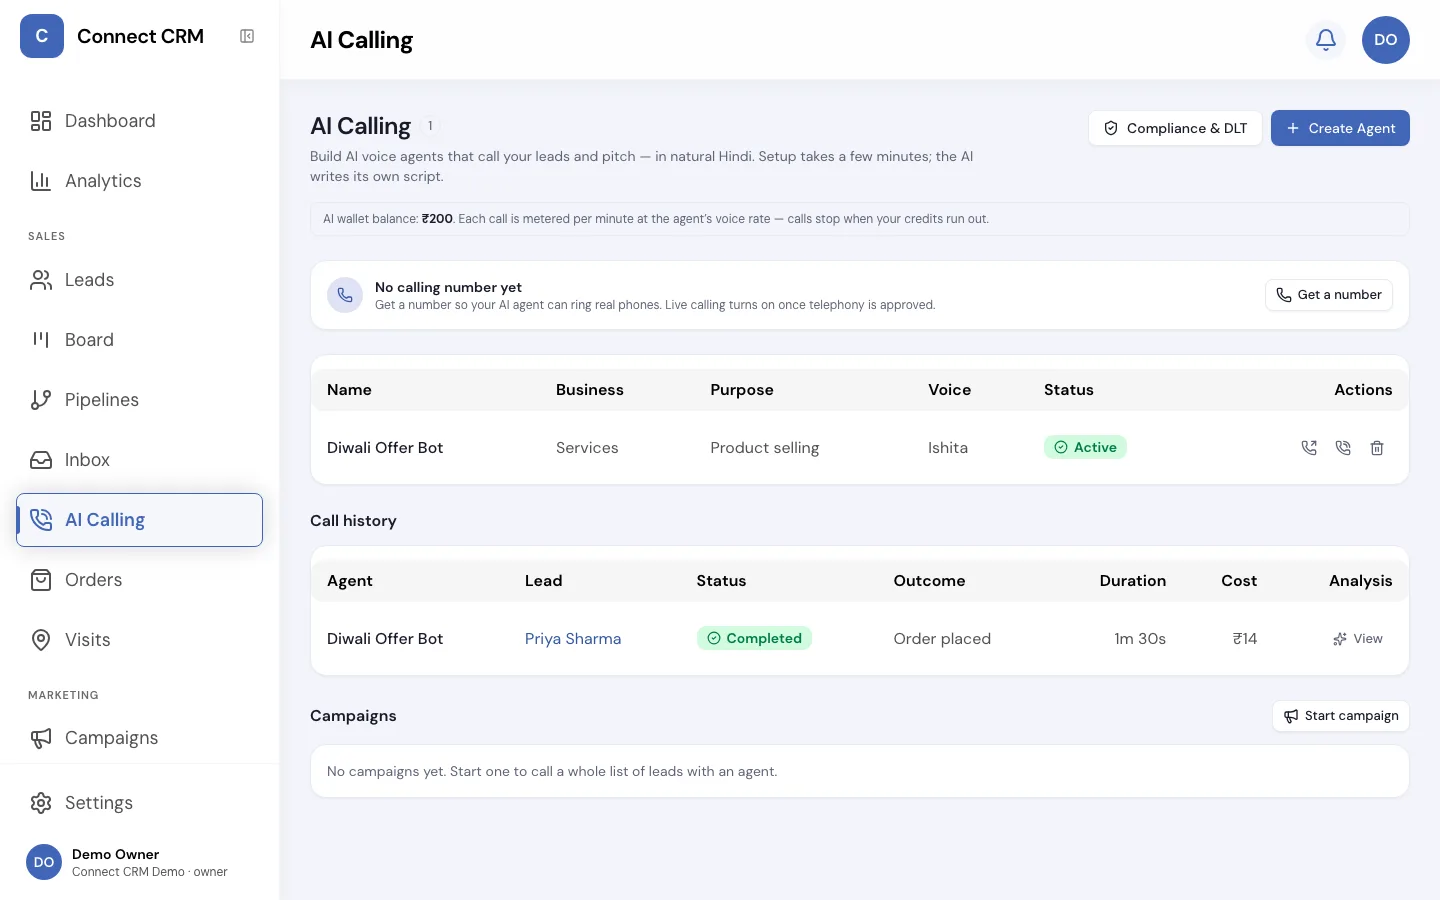Click the Get a number button
Screen dimensions: 1440x900
click(1329, 295)
